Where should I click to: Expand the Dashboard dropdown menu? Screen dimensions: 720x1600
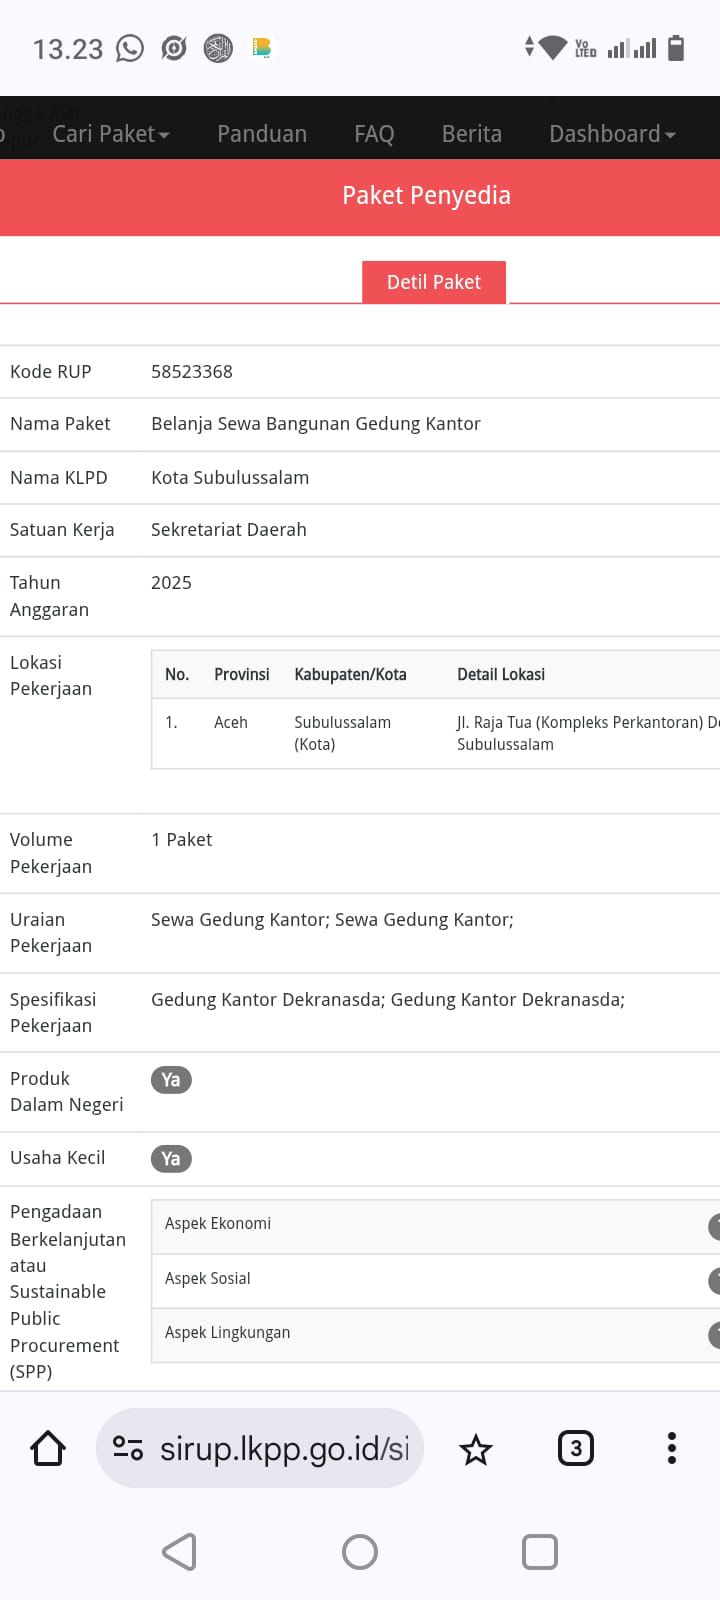[612, 134]
